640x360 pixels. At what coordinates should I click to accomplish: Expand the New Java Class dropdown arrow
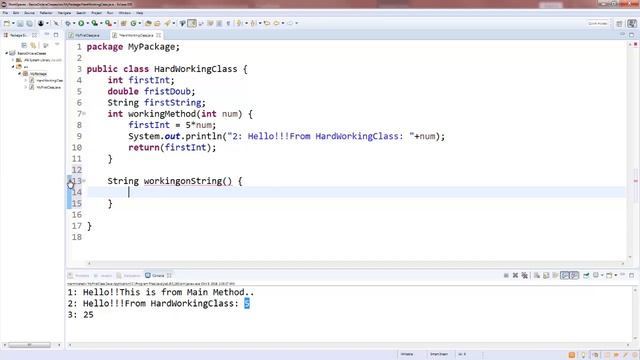[139, 24]
